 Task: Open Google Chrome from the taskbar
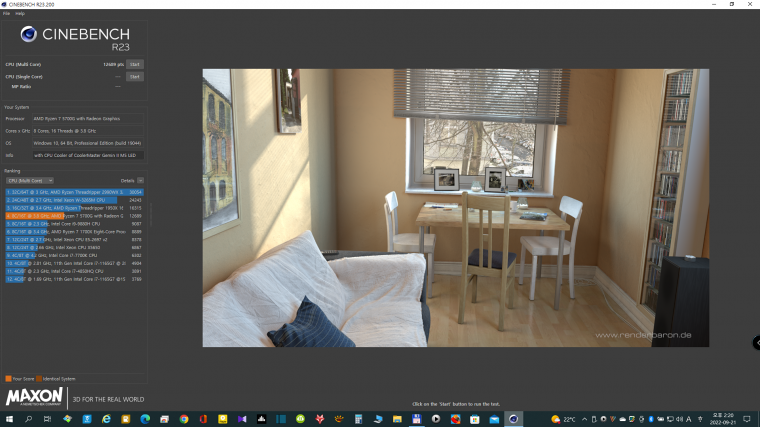[x=184, y=419]
